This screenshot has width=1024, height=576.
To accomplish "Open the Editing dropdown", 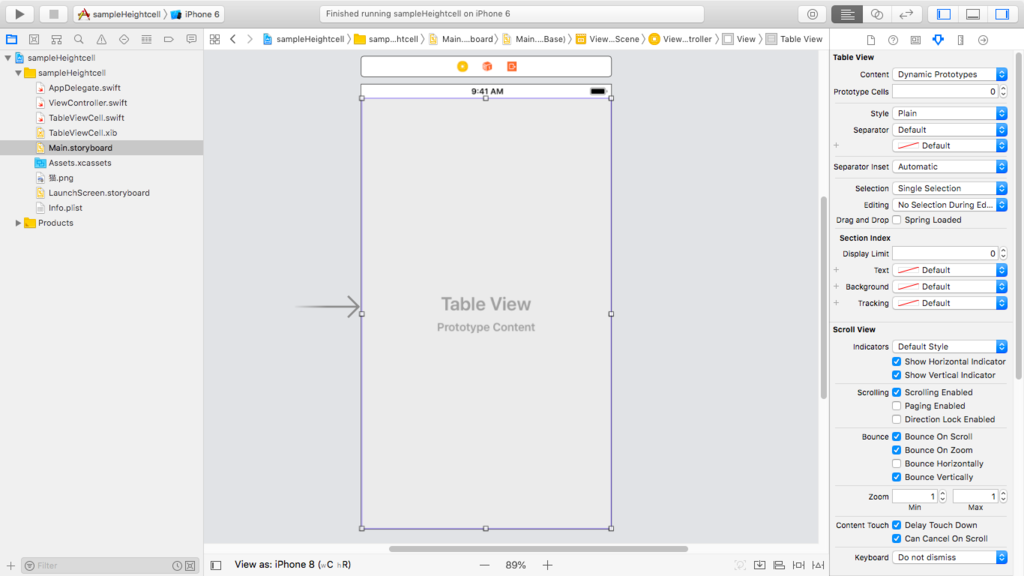I will tap(950, 205).
